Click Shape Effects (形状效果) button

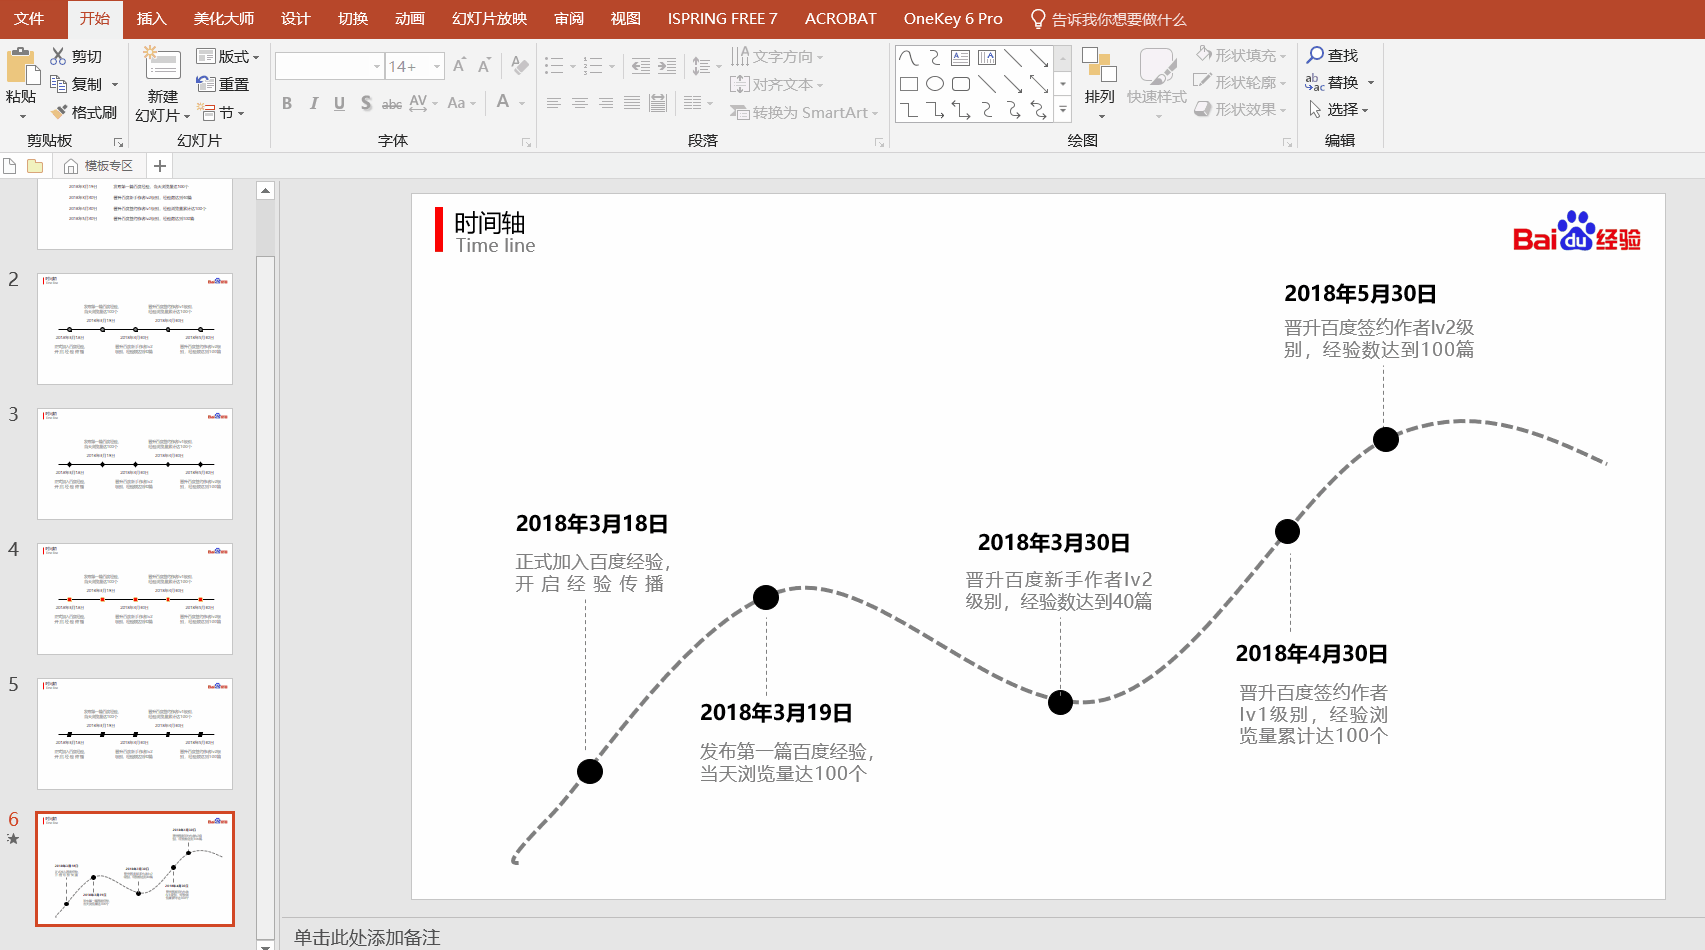1241,109
